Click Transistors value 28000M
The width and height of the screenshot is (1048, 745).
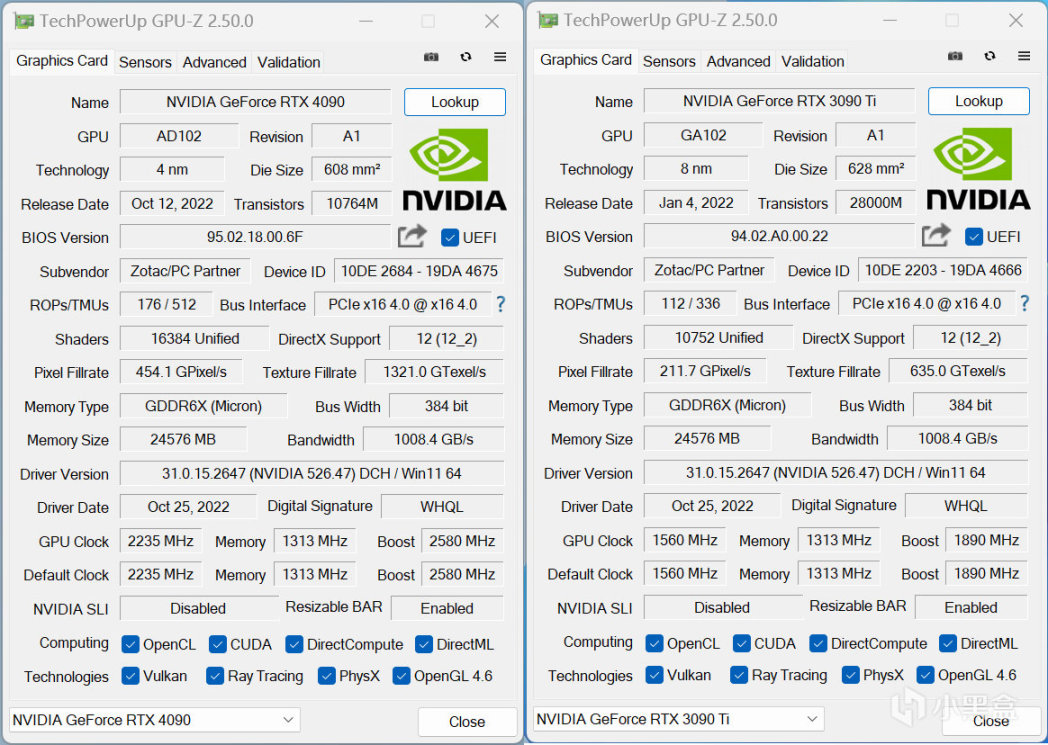tap(876, 203)
